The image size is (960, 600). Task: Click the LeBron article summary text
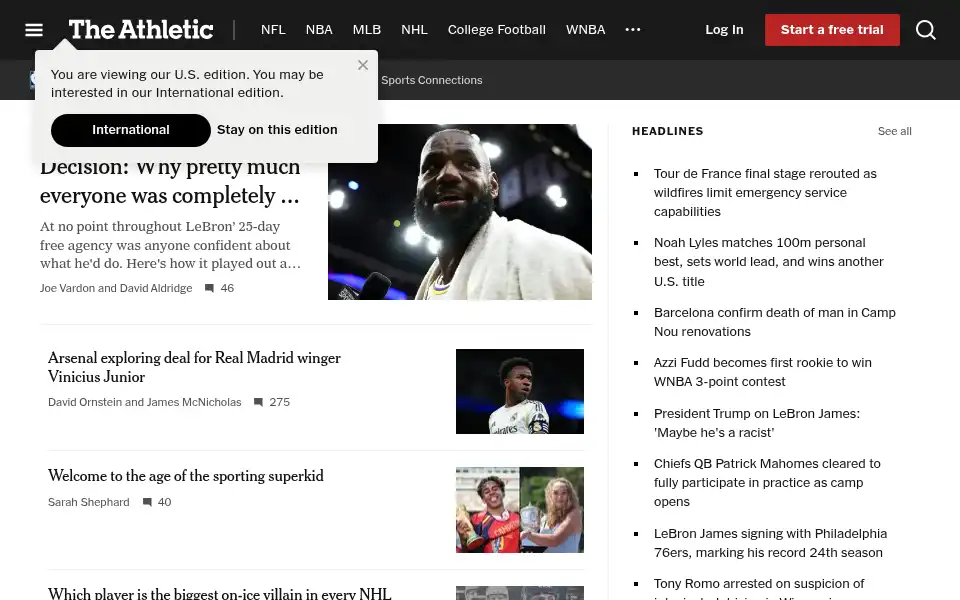[170, 245]
